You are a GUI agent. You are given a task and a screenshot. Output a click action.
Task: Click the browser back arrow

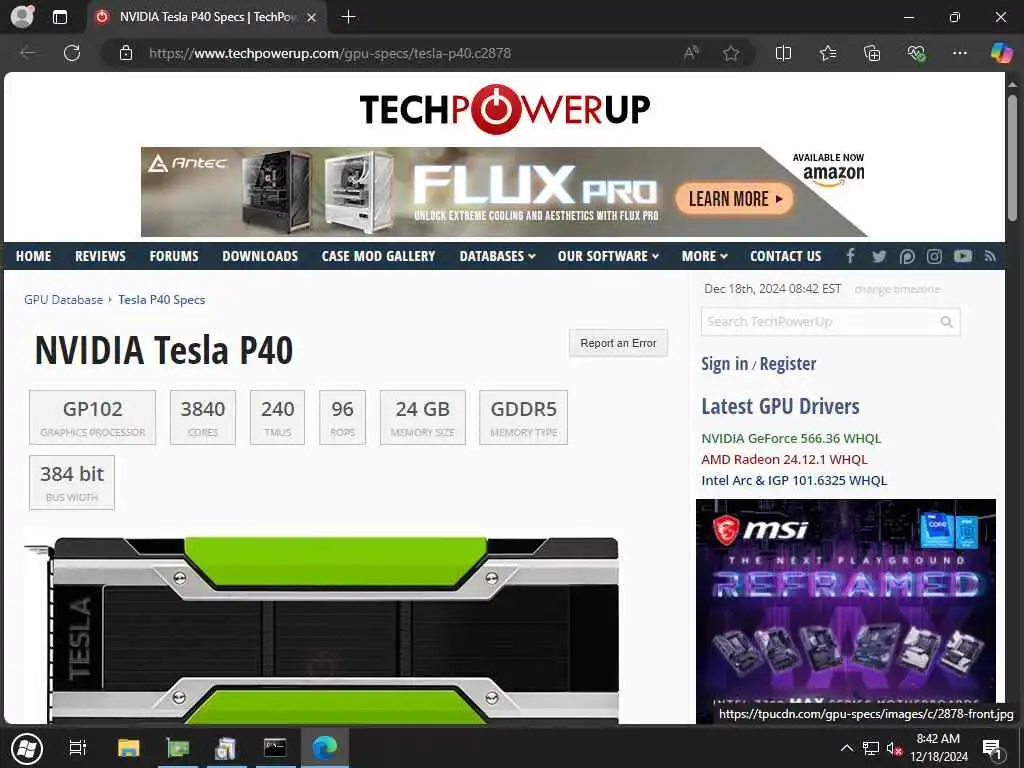[27, 53]
